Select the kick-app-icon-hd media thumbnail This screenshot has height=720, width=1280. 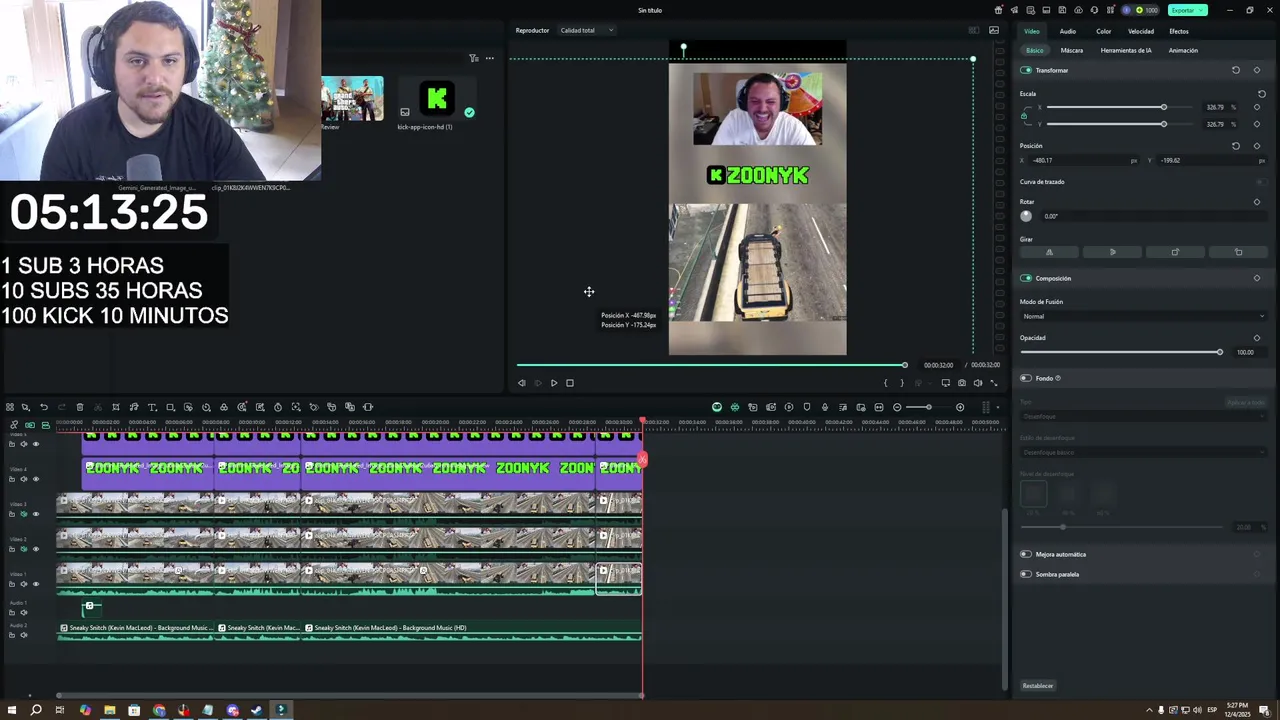click(x=436, y=99)
